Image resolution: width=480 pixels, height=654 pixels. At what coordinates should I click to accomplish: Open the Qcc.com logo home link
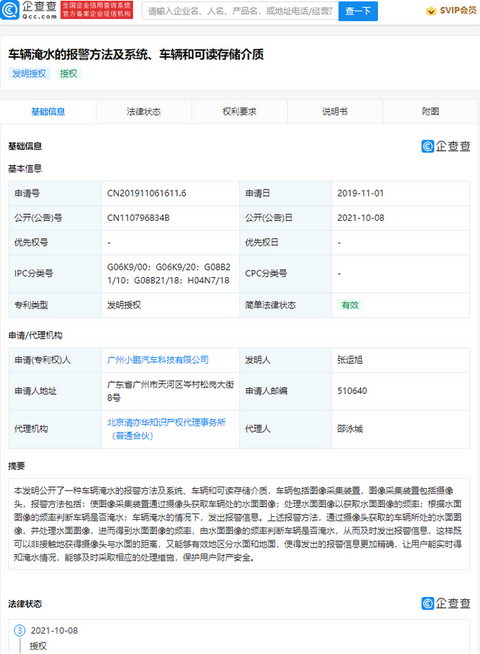tap(29, 10)
